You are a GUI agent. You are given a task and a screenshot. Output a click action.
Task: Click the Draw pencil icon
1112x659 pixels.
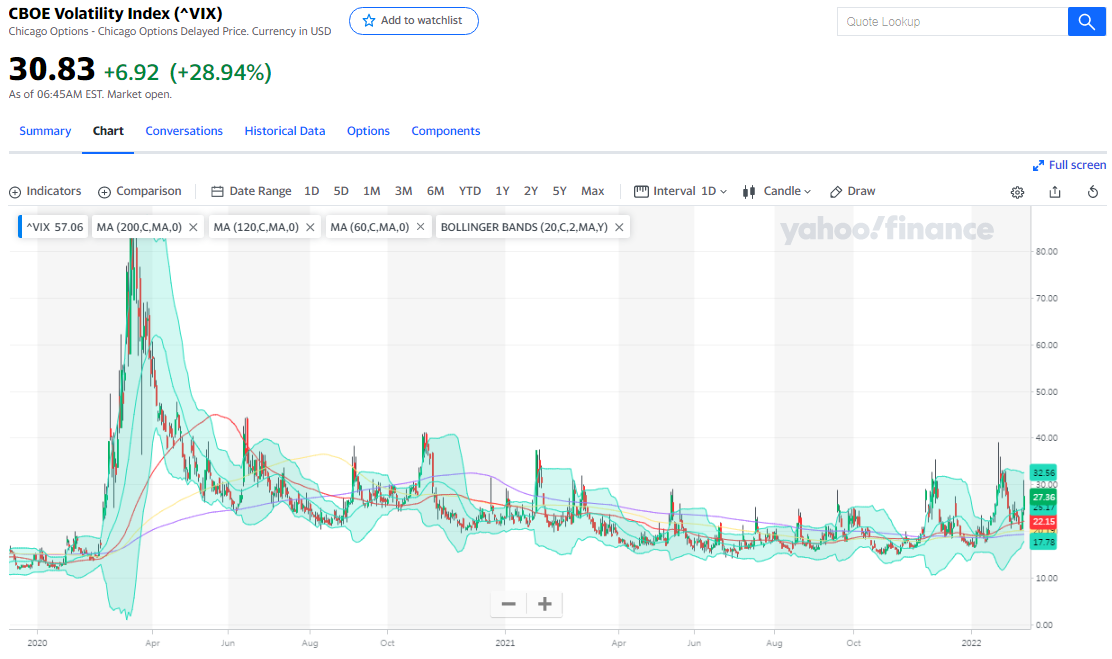tap(836, 192)
